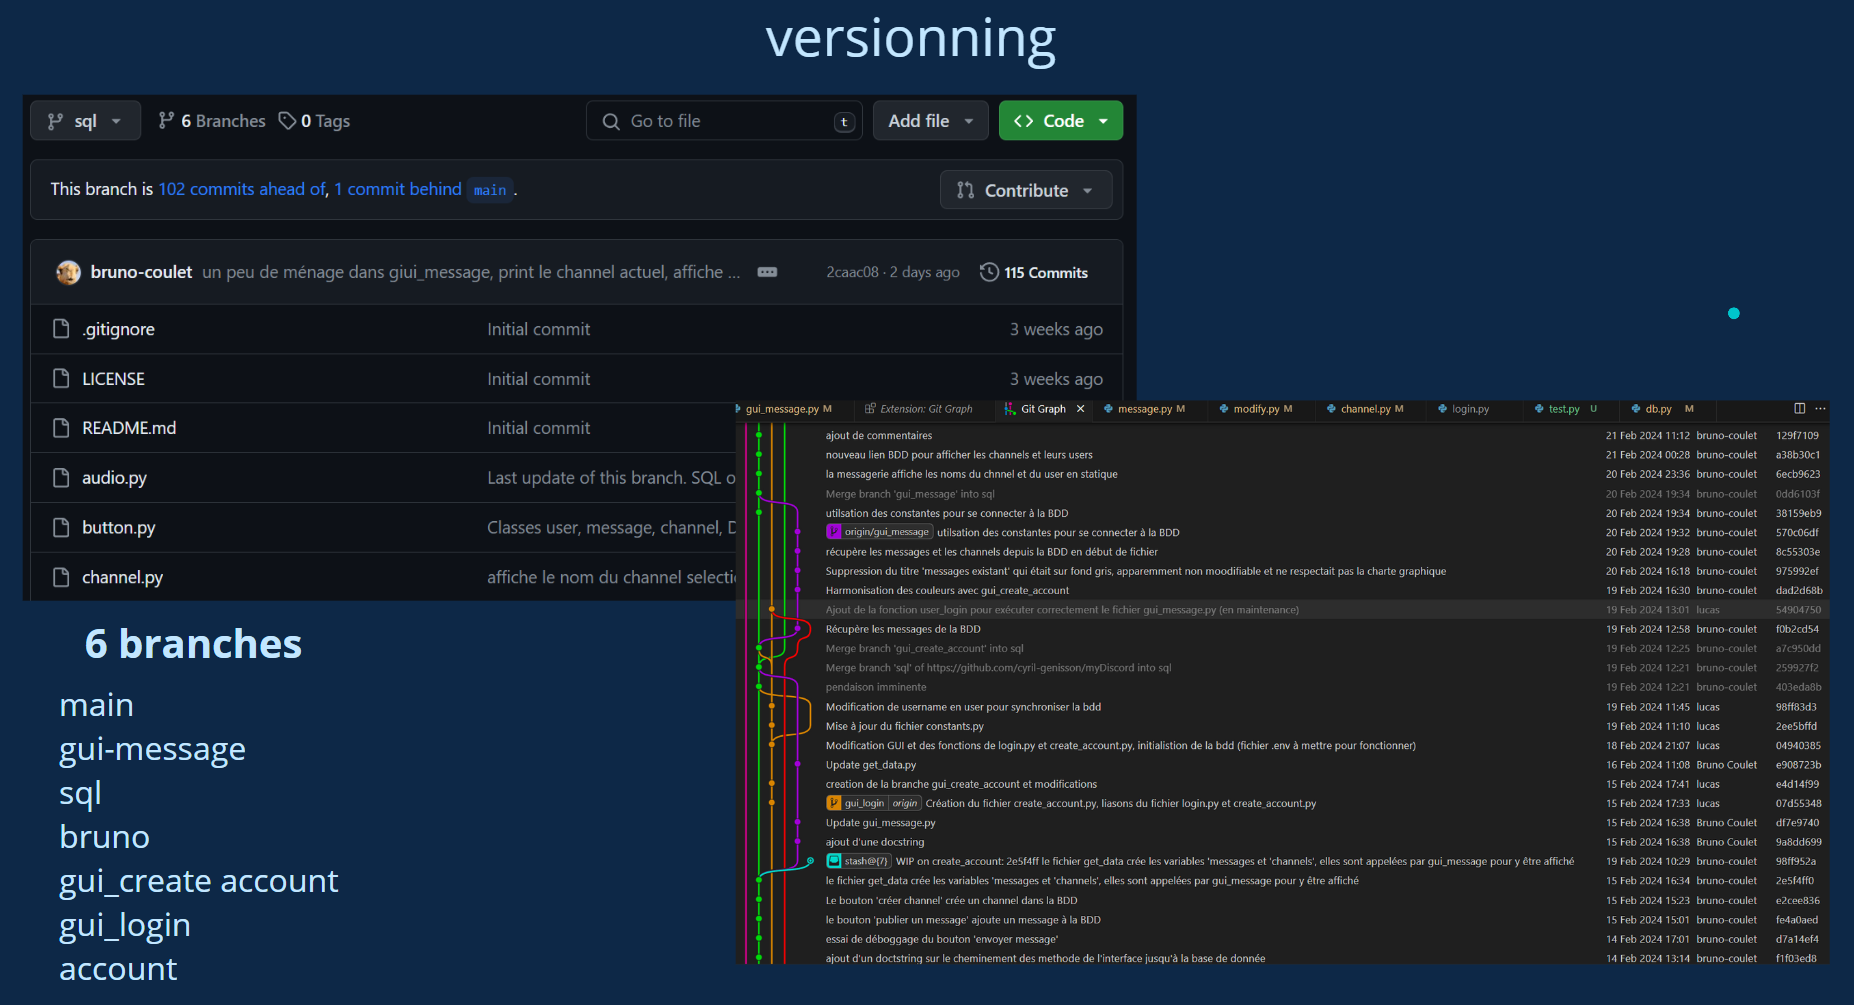Close the Git Graph tab
Image resolution: width=1854 pixels, height=1005 pixels.
[1080, 409]
